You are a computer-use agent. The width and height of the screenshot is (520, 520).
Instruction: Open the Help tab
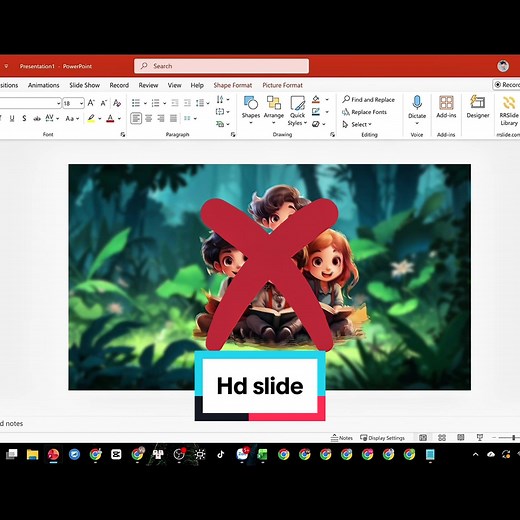point(197,85)
